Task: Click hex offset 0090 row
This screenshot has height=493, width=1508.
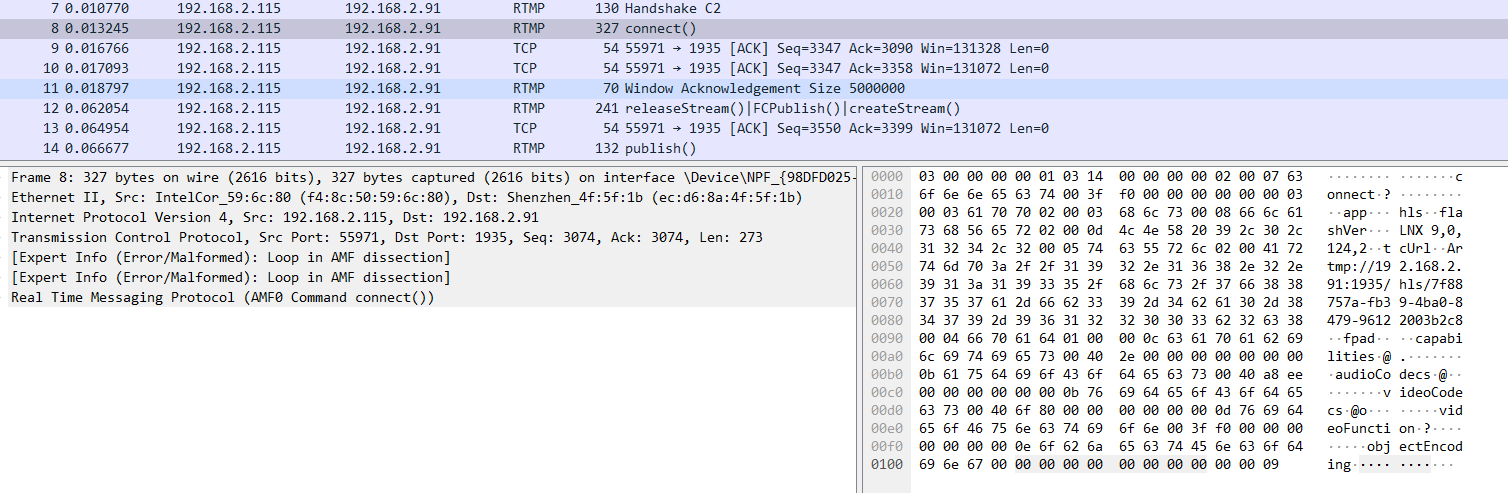Action: [886, 339]
